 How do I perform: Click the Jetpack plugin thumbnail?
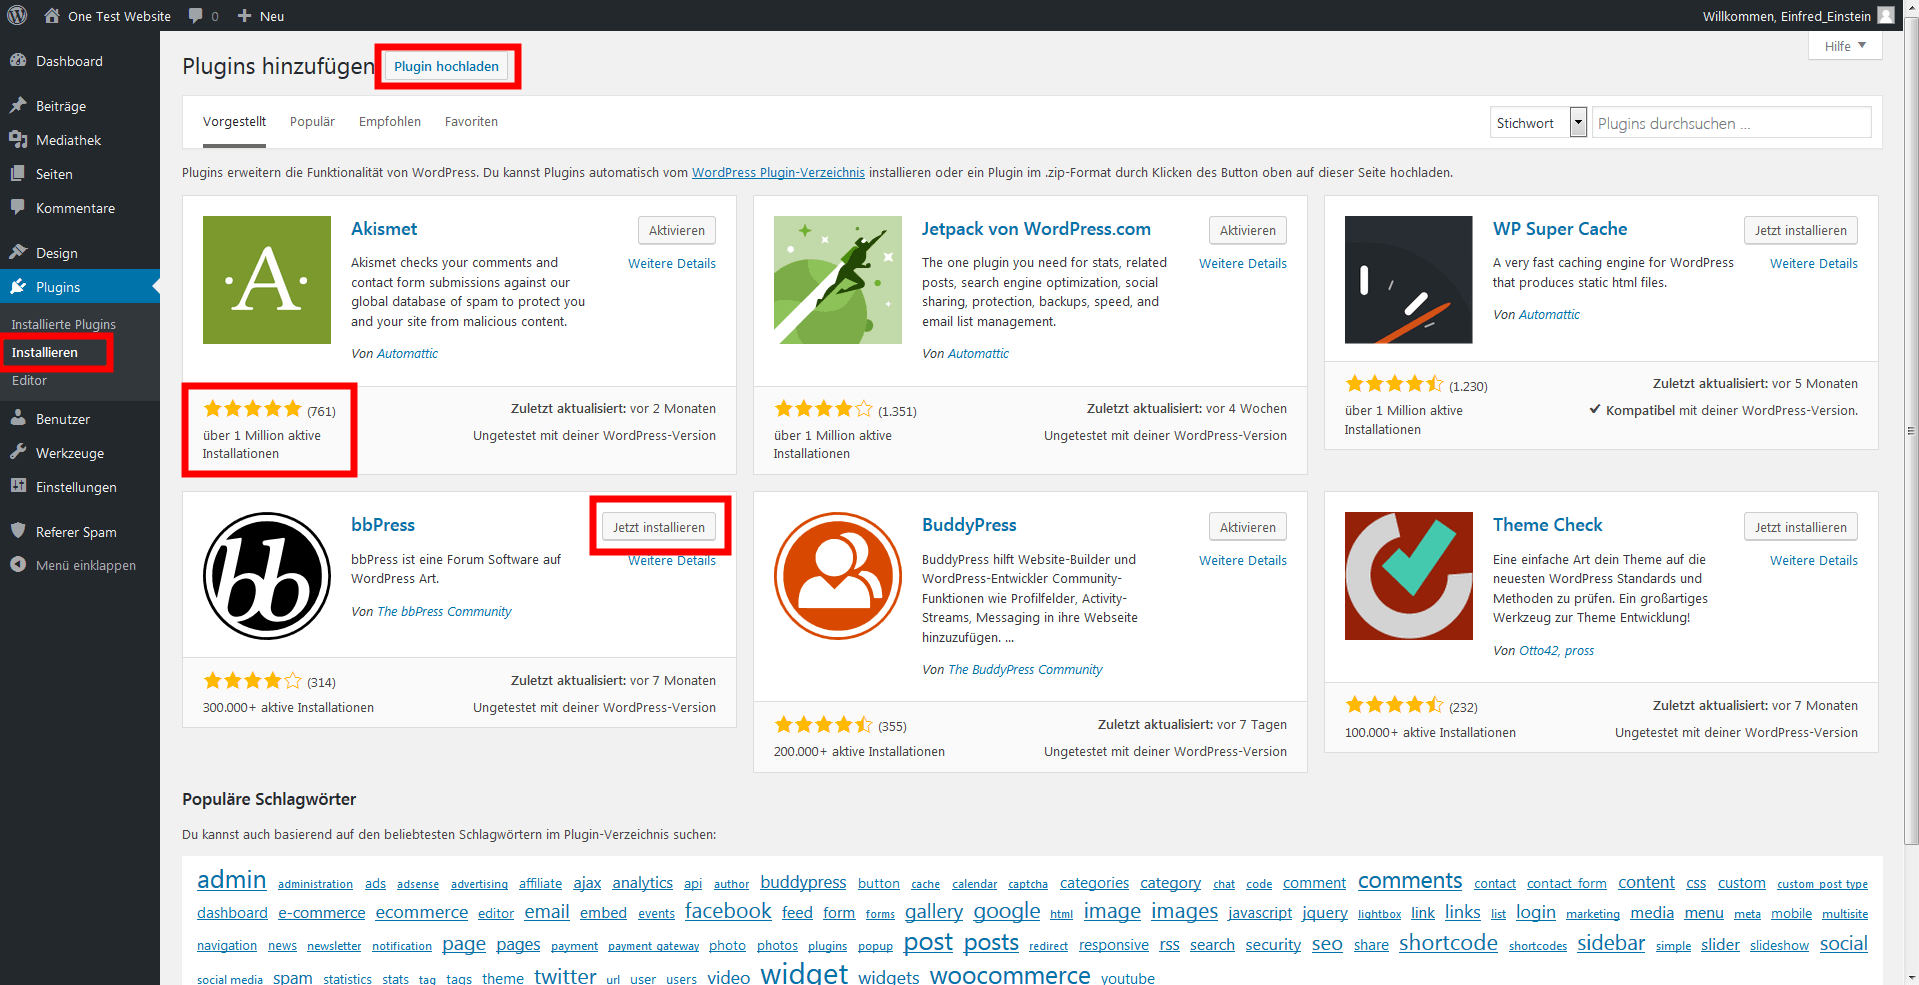pyautogui.click(x=838, y=280)
